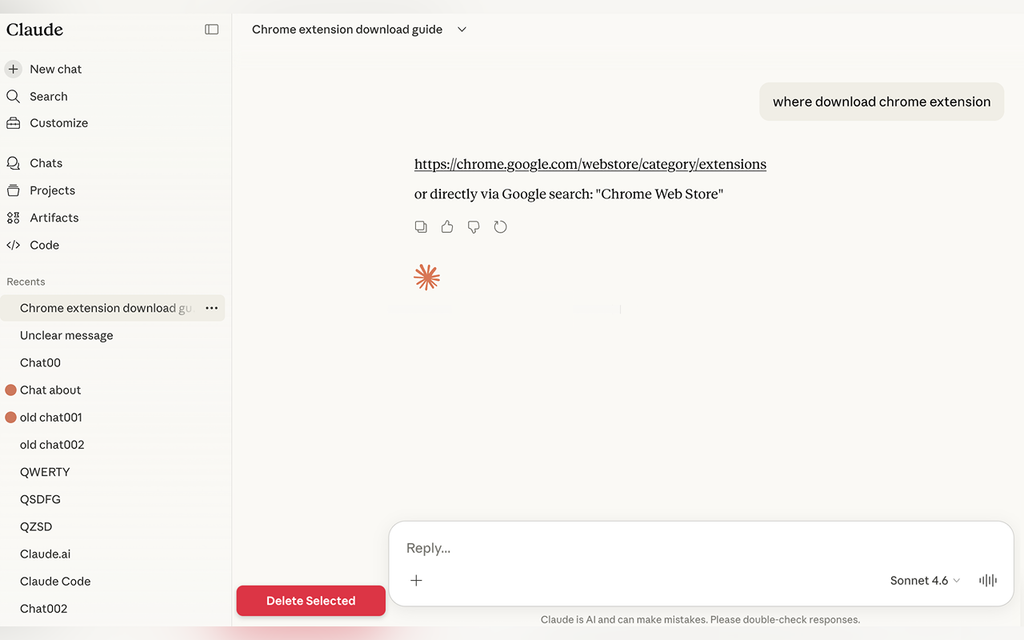Start voice mode with the waveform icon
The height and width of the screenshot is (640, 1024).
(987, 580)
